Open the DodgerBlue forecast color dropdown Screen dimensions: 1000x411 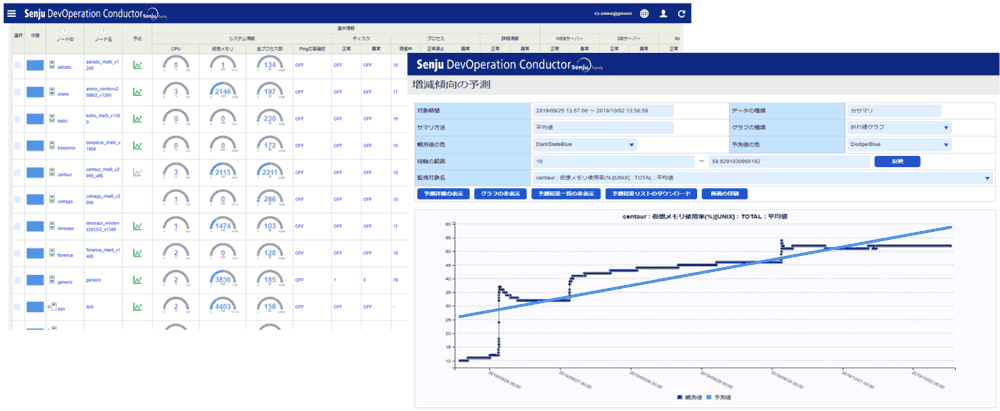coord(899,144)
